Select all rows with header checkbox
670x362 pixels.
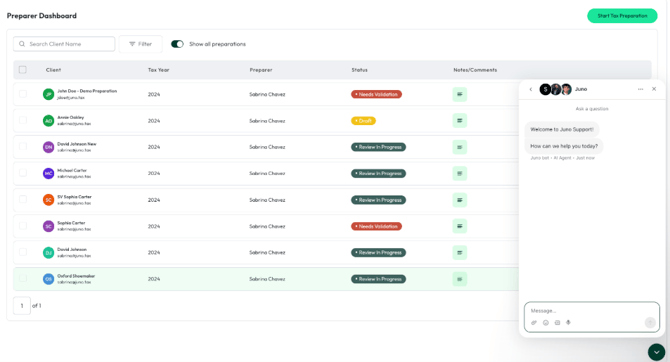point(23,70)
